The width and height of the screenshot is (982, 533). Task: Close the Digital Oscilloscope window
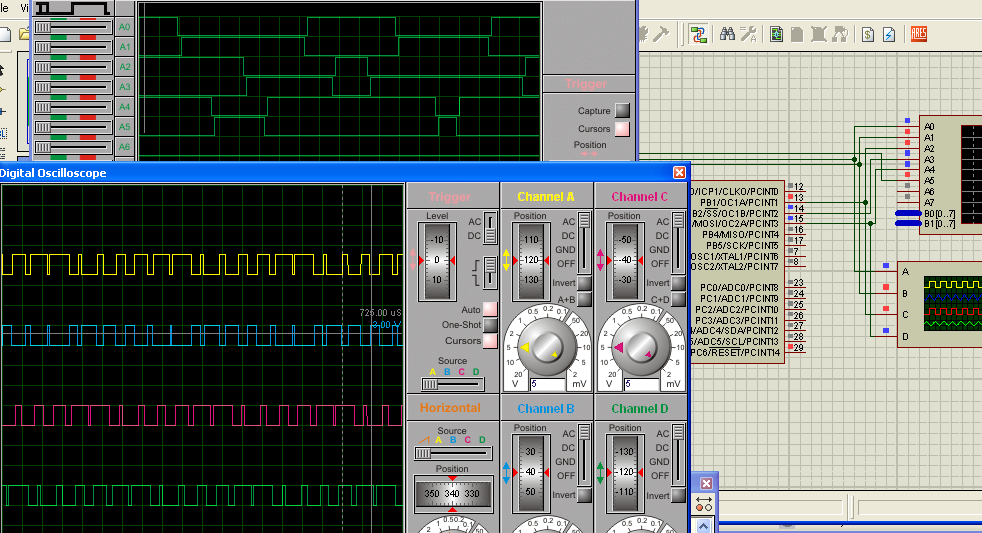[x=680, y=172]
